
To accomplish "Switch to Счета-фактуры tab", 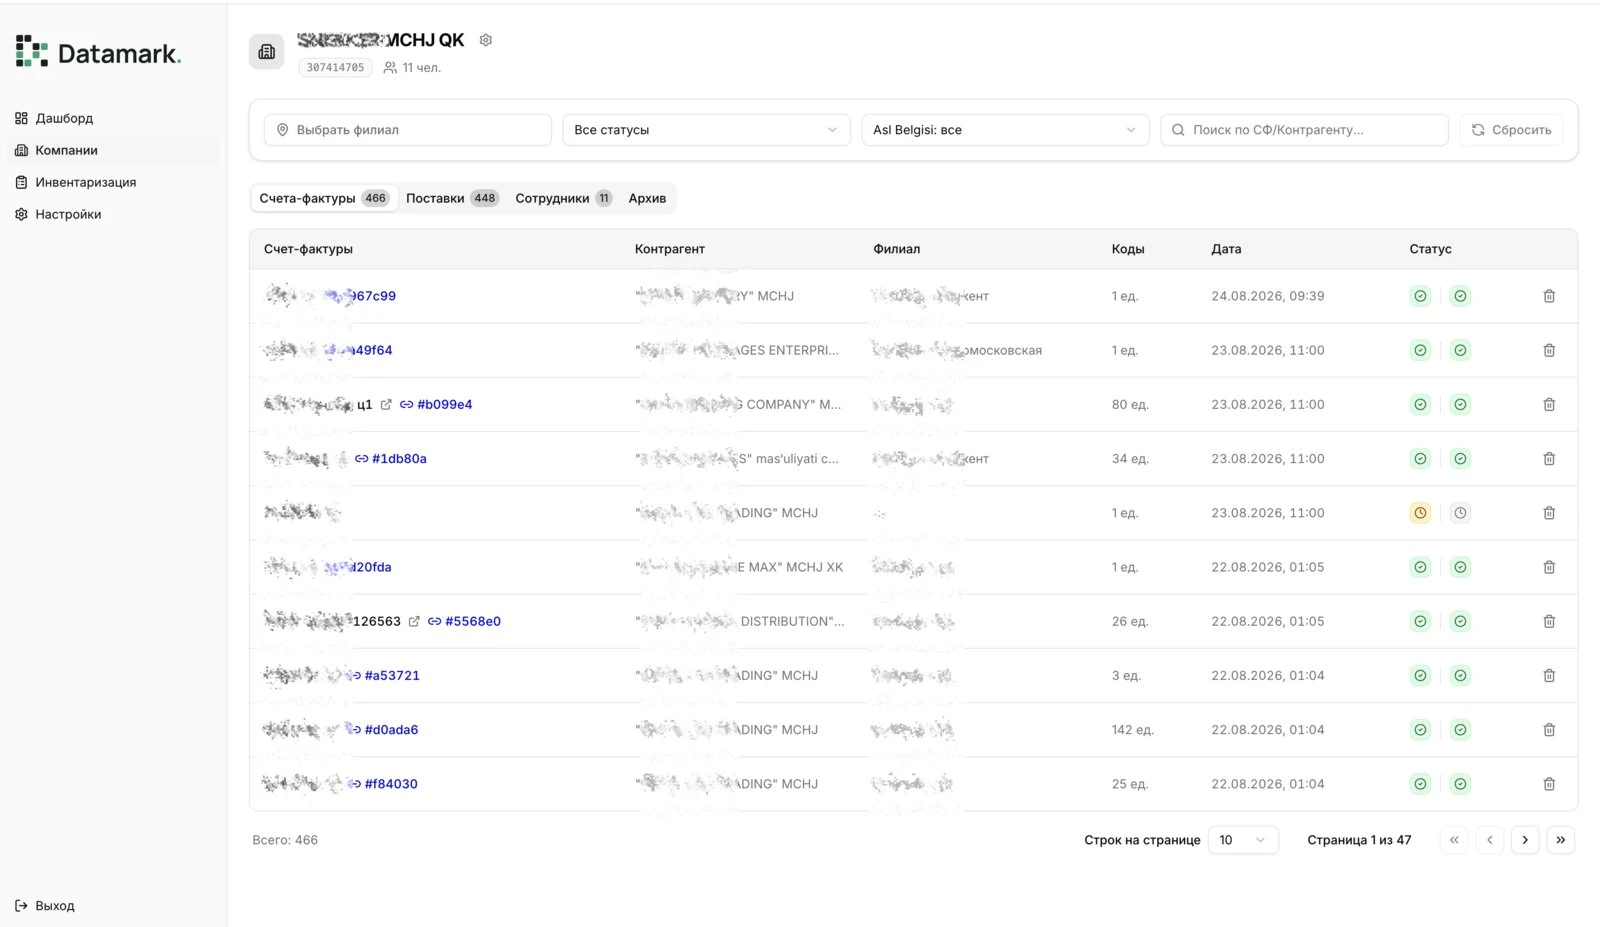I will [323, 198].
